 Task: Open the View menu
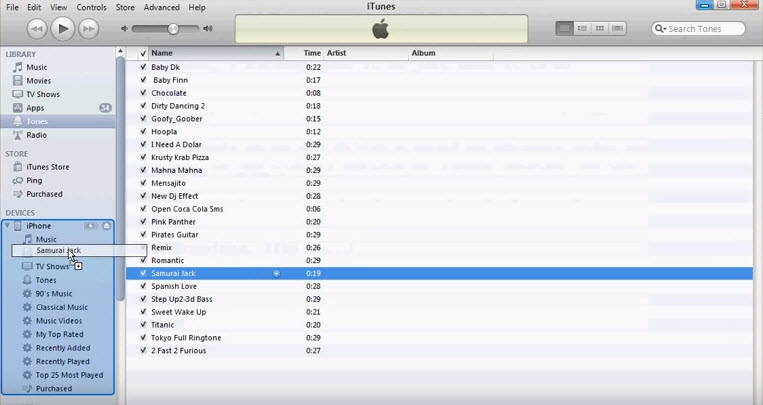click(x=58, y=7)
